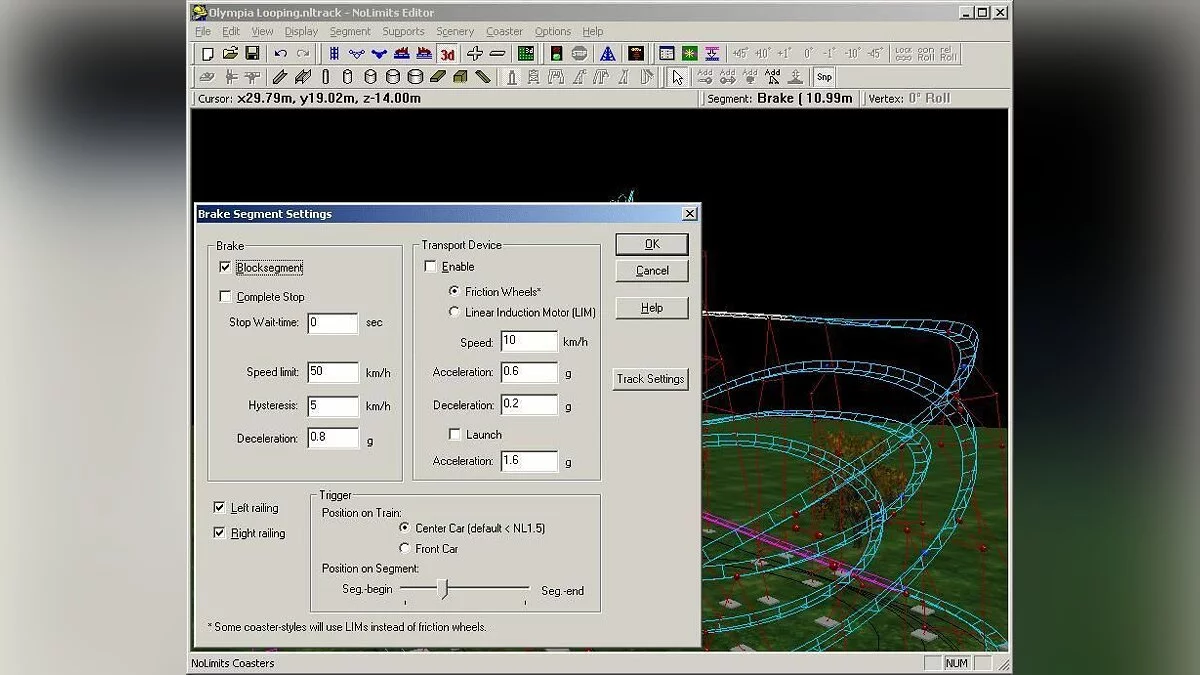Open the Display menu

point(301,31)
